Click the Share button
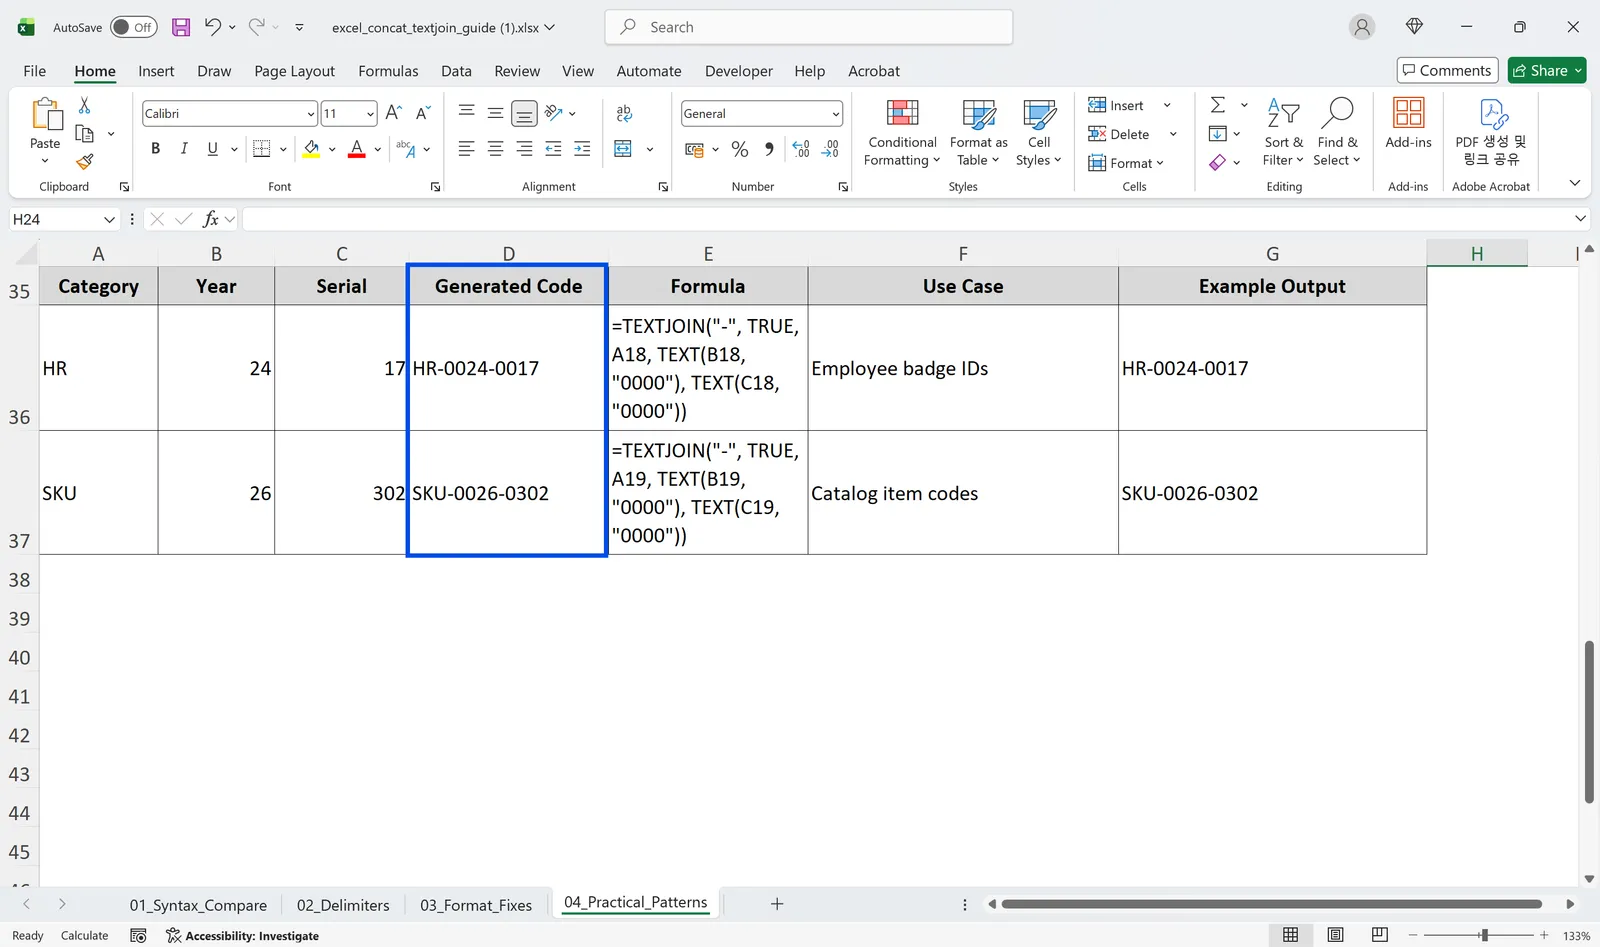Viewport: 1600px width, 947px height. (x=1547, y=70)
